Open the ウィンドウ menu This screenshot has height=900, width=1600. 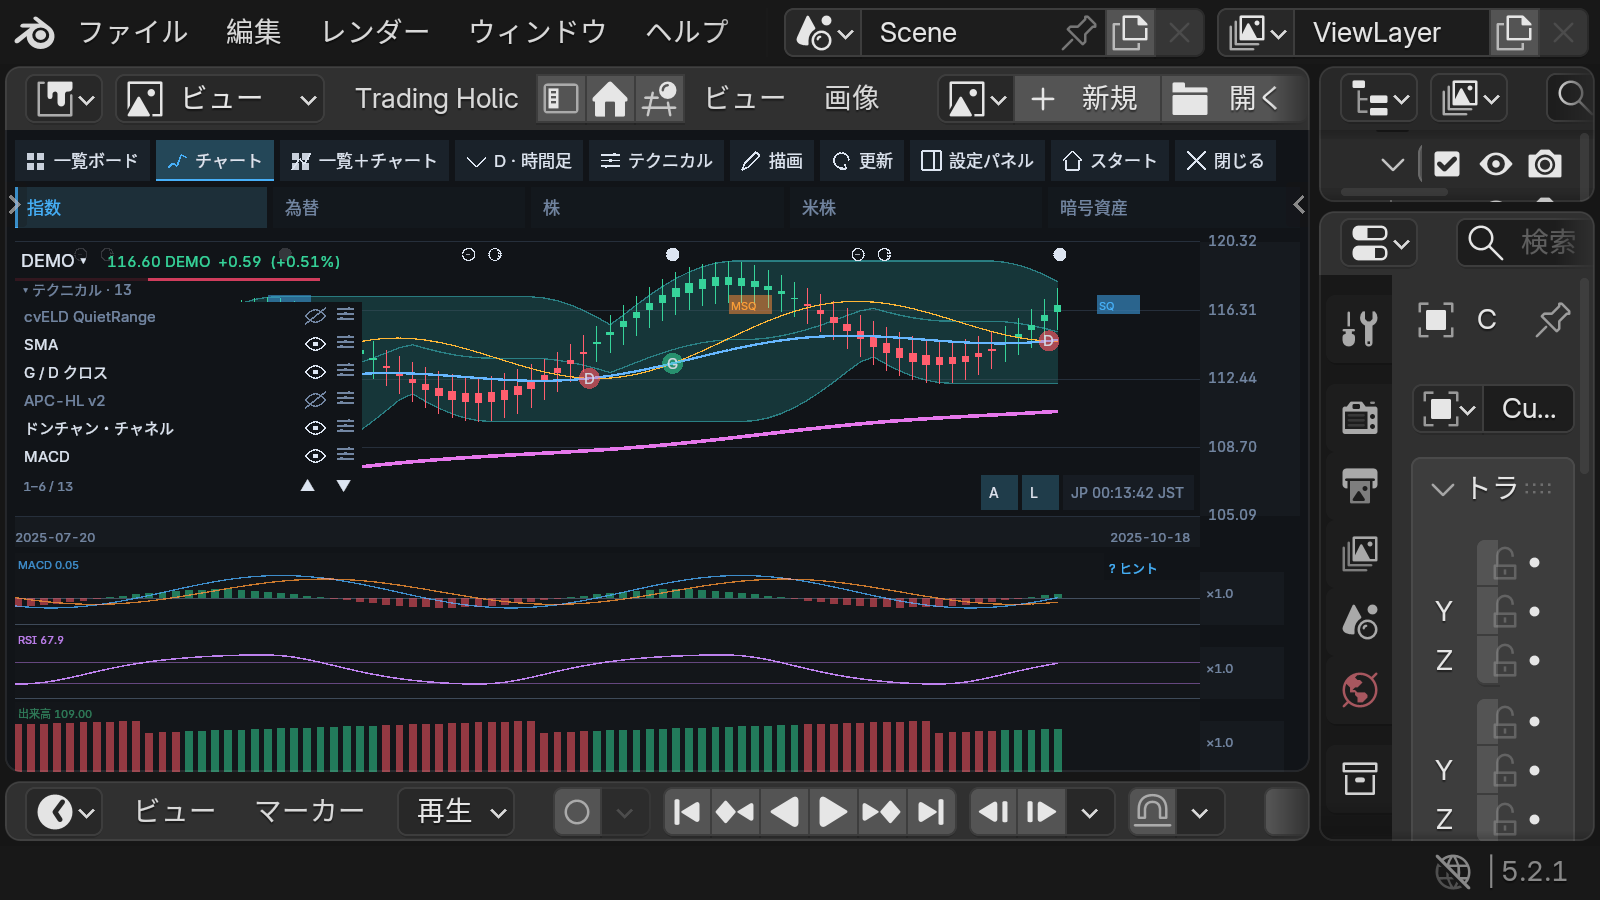coord(537,33)
